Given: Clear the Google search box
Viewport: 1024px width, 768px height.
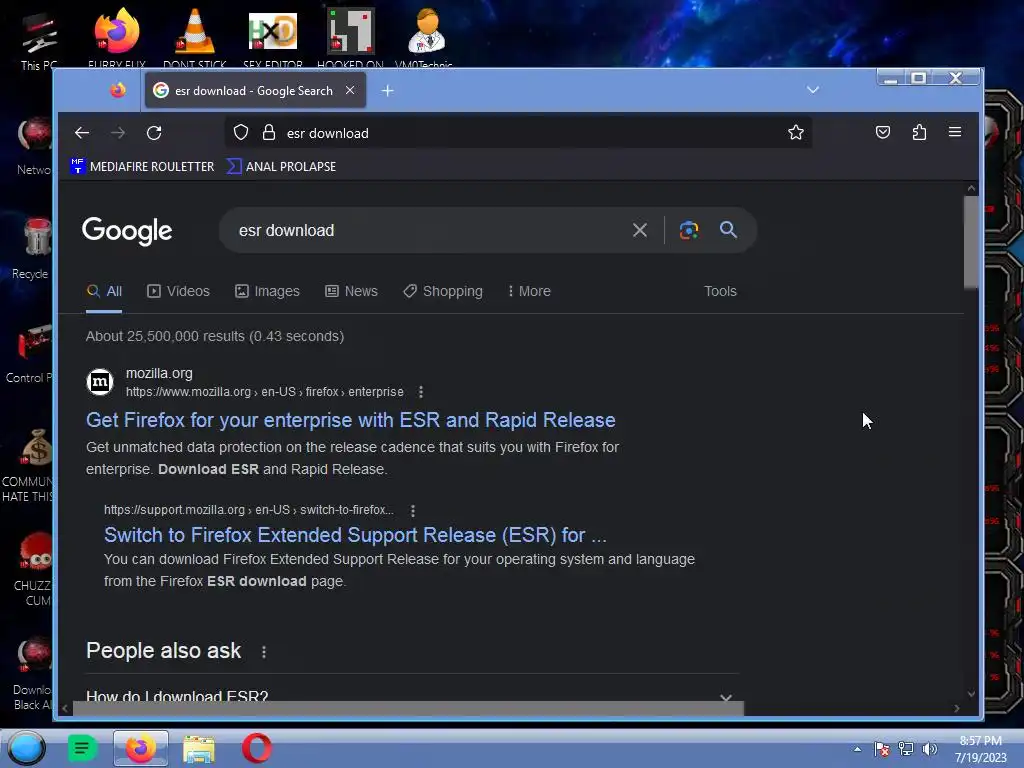Looking at the screenshot, I should (x=640, y=230).
